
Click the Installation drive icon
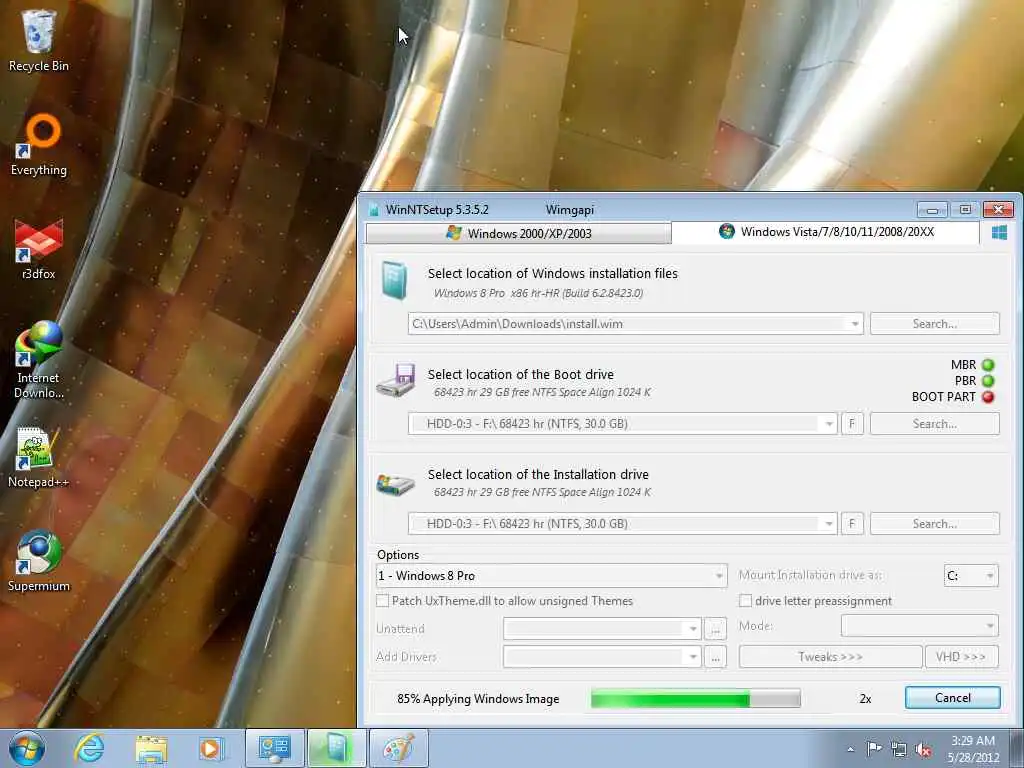point(396,485)
